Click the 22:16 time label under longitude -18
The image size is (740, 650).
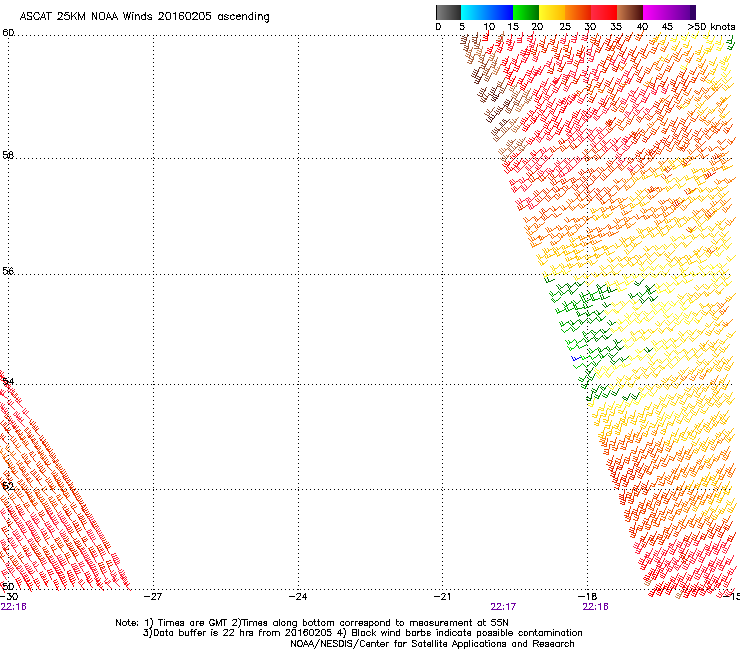(595, 607)
